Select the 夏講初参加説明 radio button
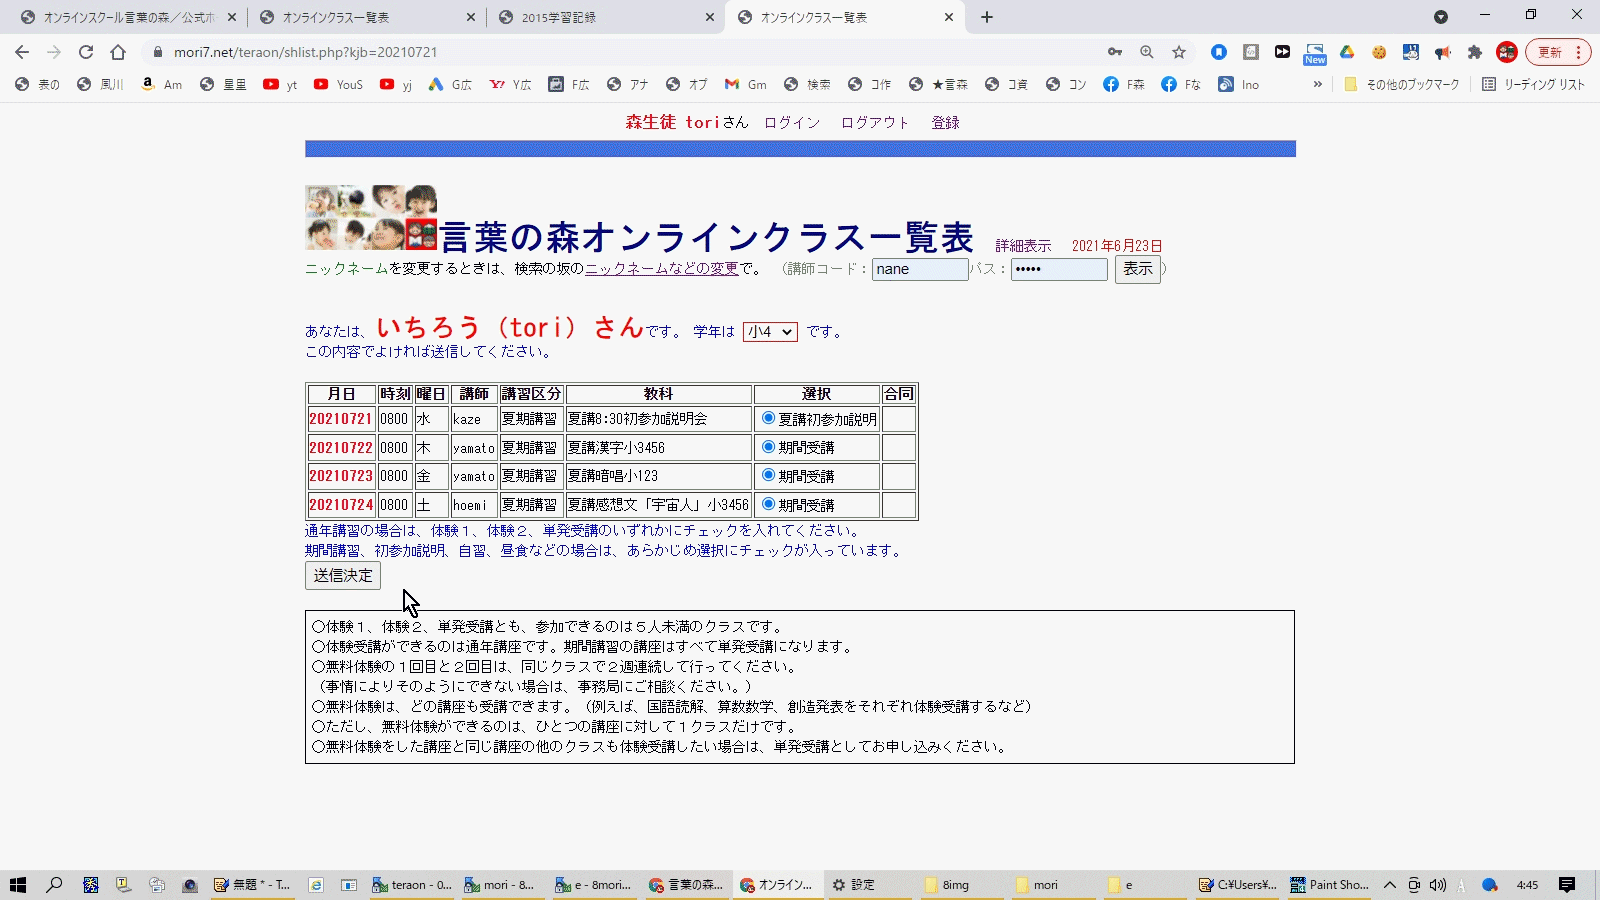The width and height of the screenshot is (1600, 900). pyautogui.click(x=768, y=418)
